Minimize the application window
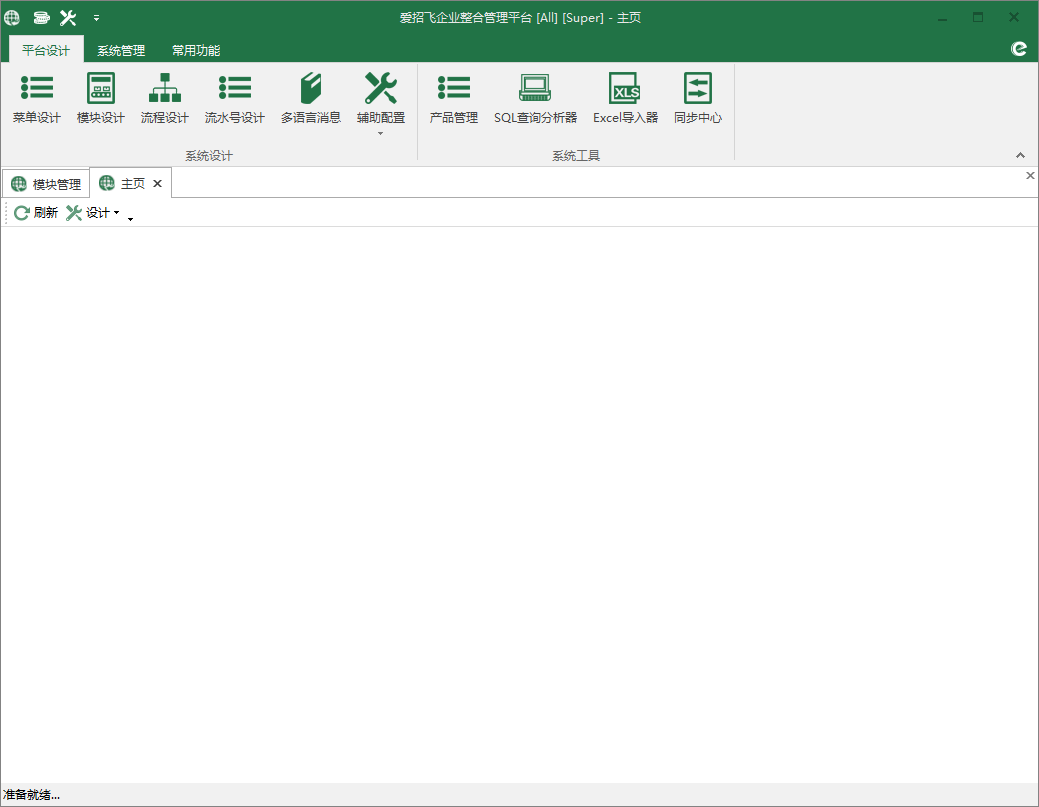The image size is (1039, 807). click(942, 18)
